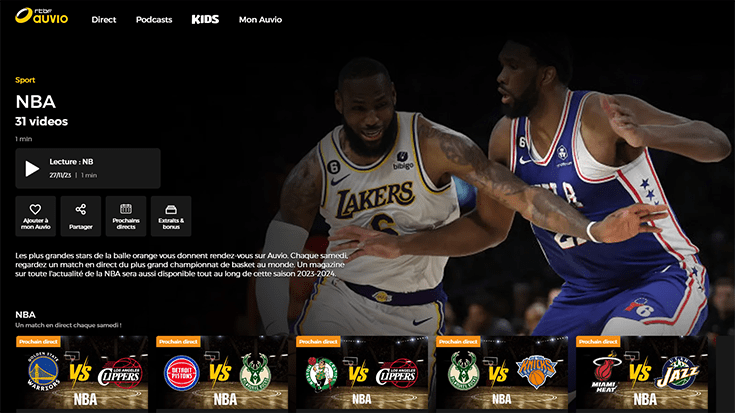Click 'Prochain direct' badge on Celtics card

318,342
